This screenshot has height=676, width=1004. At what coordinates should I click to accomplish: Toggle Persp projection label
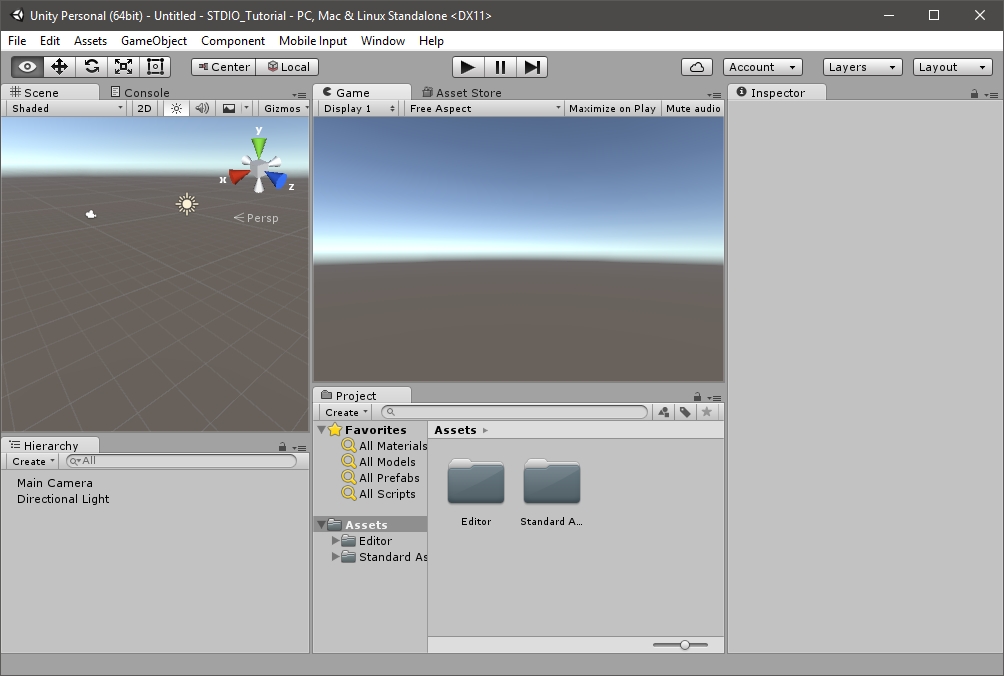click(x=256, y=218)
